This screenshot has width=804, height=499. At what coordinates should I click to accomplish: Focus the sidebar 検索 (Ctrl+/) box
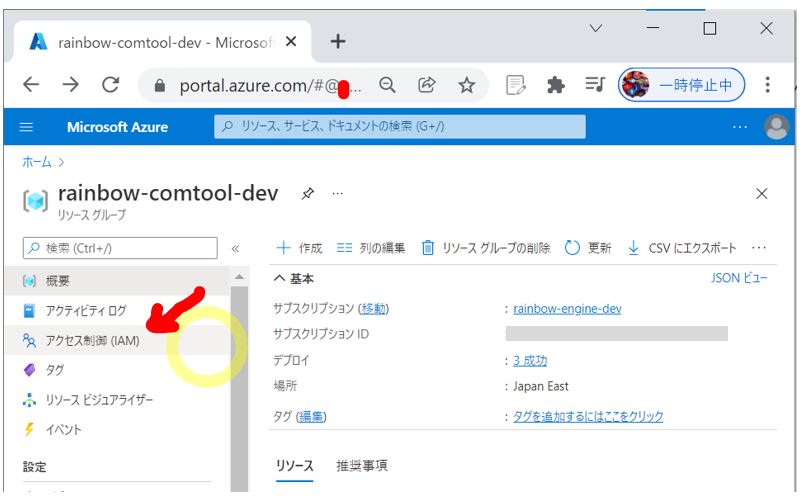tap(120, 248)
